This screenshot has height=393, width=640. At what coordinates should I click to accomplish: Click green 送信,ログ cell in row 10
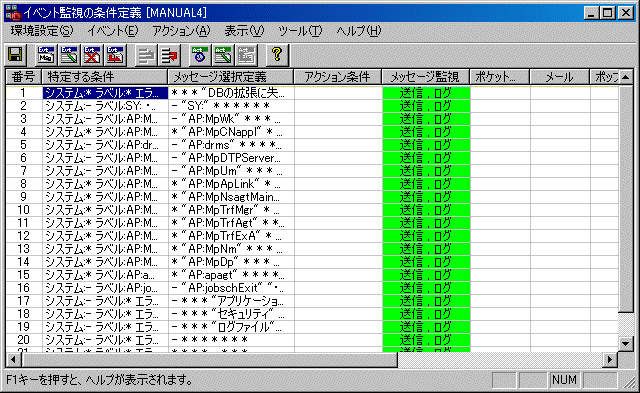(426, 210)
